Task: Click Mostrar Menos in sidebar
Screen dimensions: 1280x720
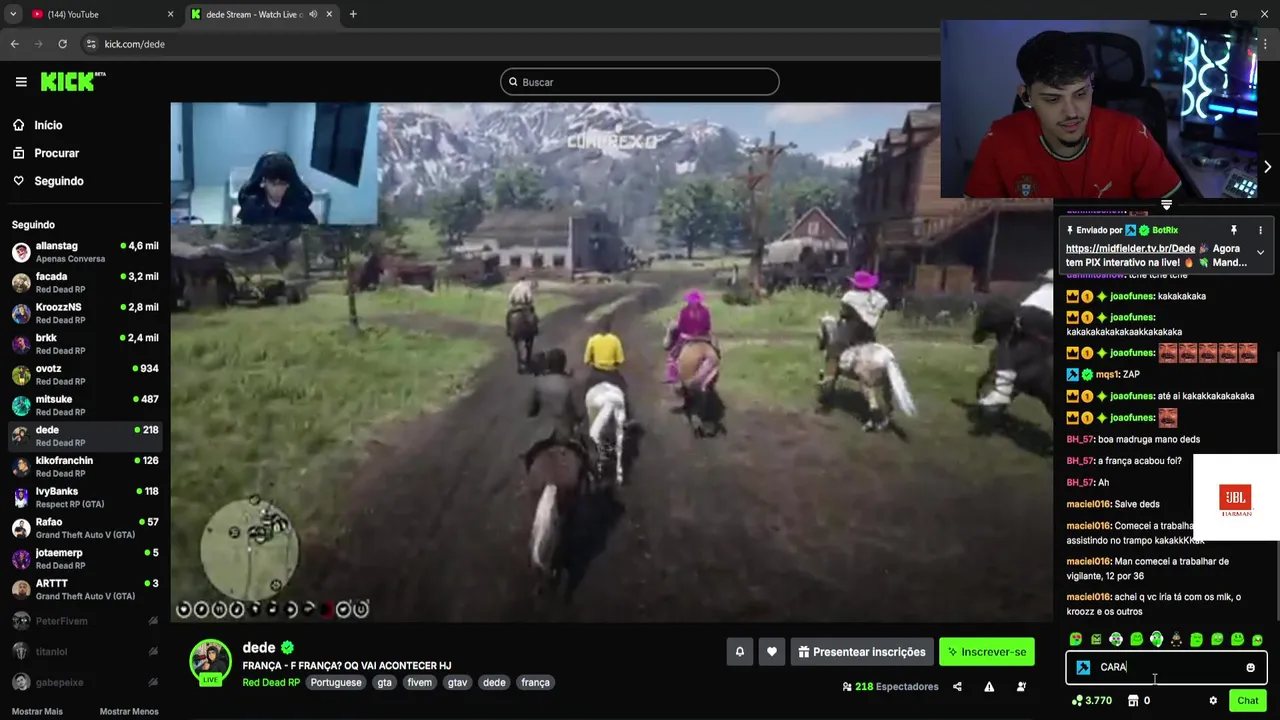Action: [129, 711]
